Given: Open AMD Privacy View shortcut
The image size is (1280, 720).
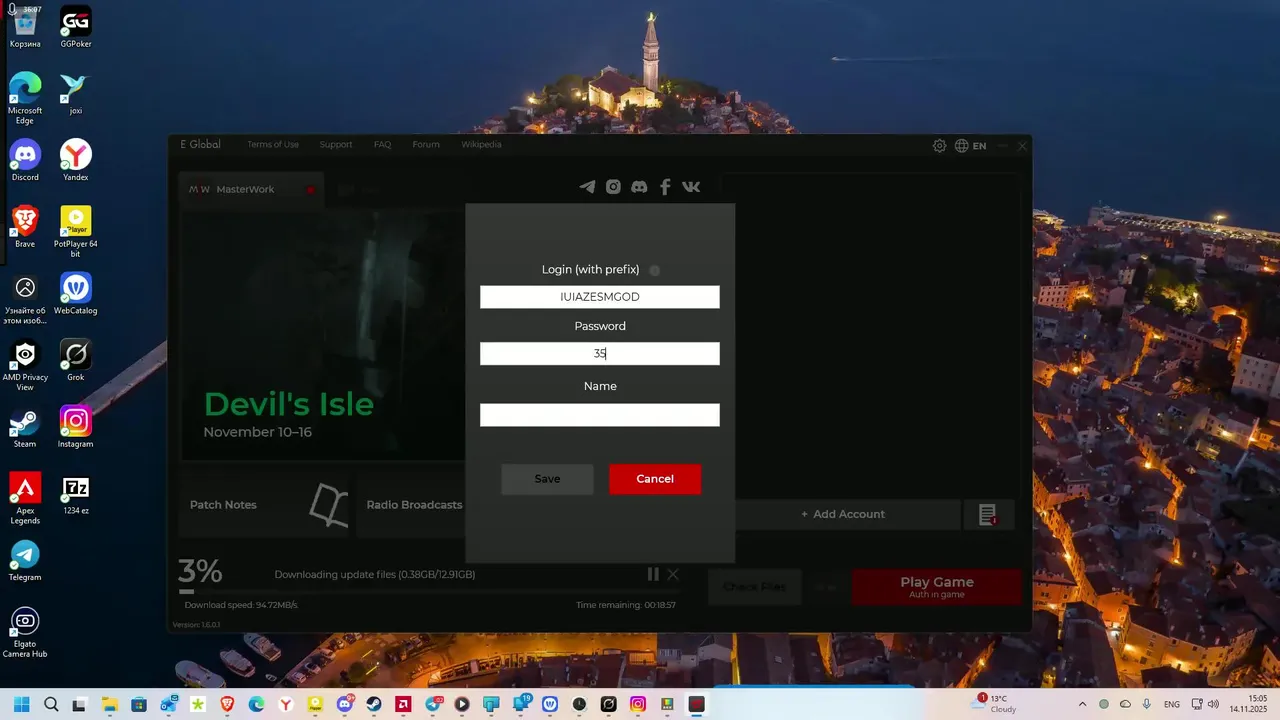Looking at the screenshot, I should click(25, 366).
